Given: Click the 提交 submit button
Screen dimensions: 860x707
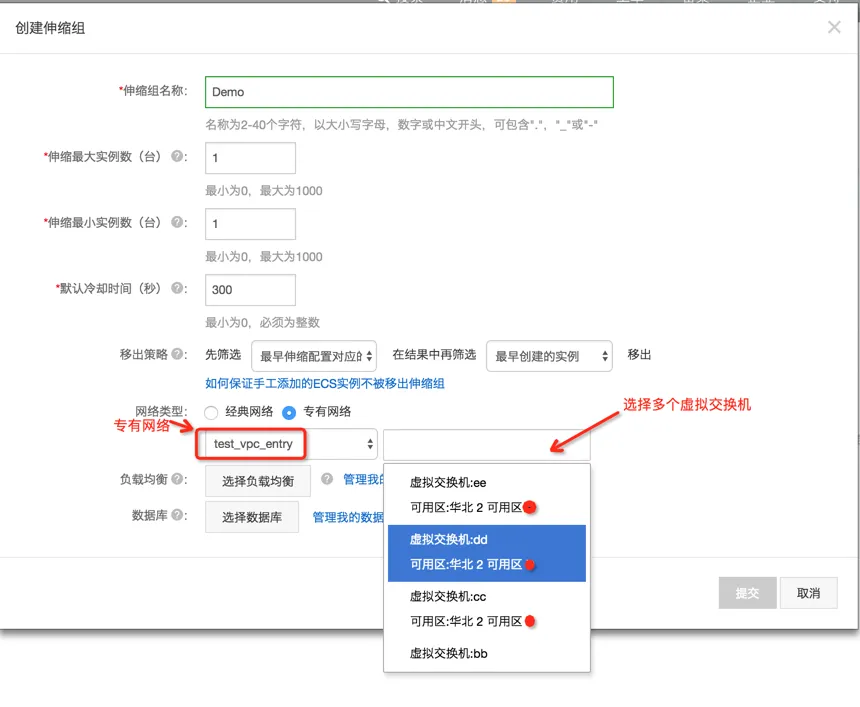Looking at the screenshot, I should (x=747, y=592).
